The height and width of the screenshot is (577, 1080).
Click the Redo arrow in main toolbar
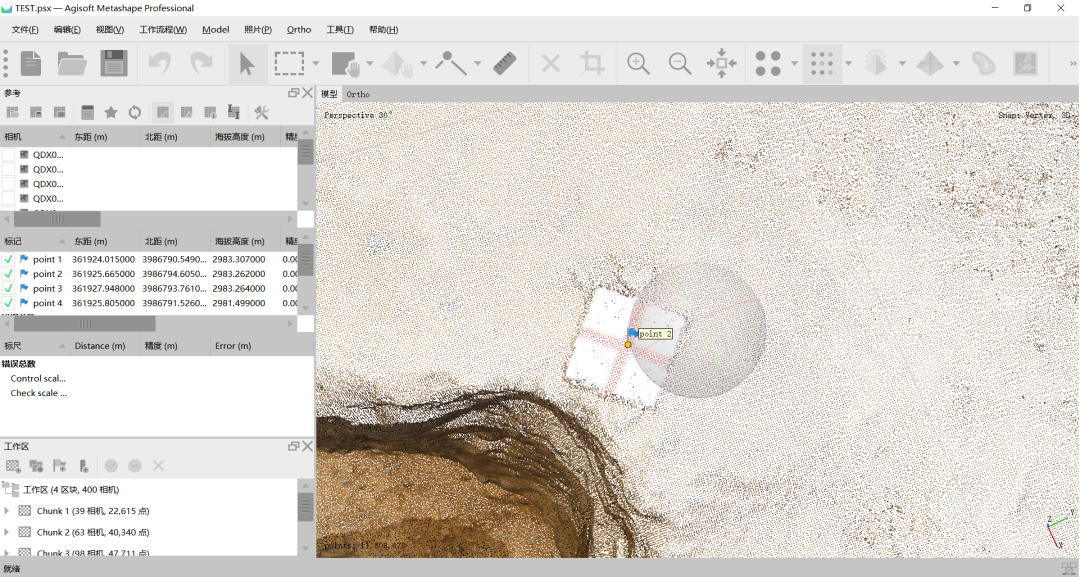pyautogui.click(x=201, y=63)
